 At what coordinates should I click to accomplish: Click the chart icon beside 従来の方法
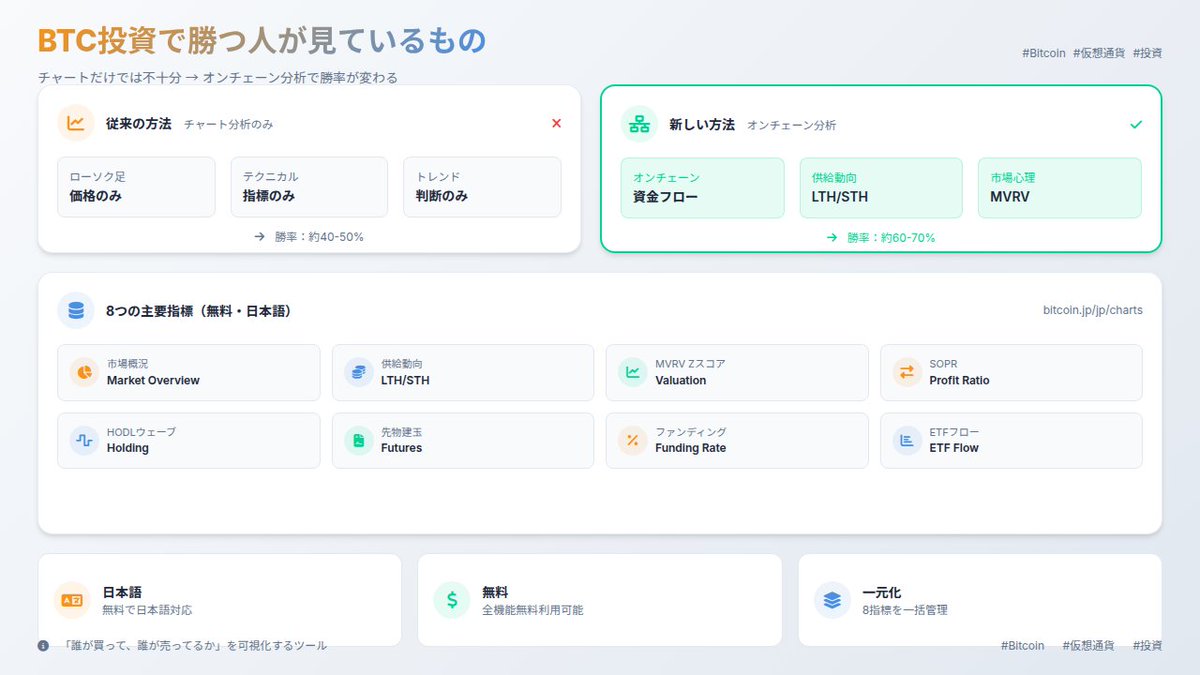[76, 124]
